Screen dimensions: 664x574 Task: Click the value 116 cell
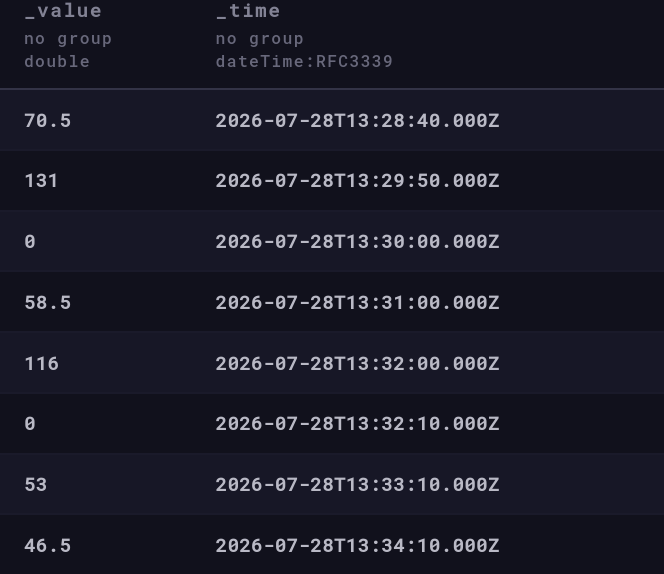coord(42,363)
